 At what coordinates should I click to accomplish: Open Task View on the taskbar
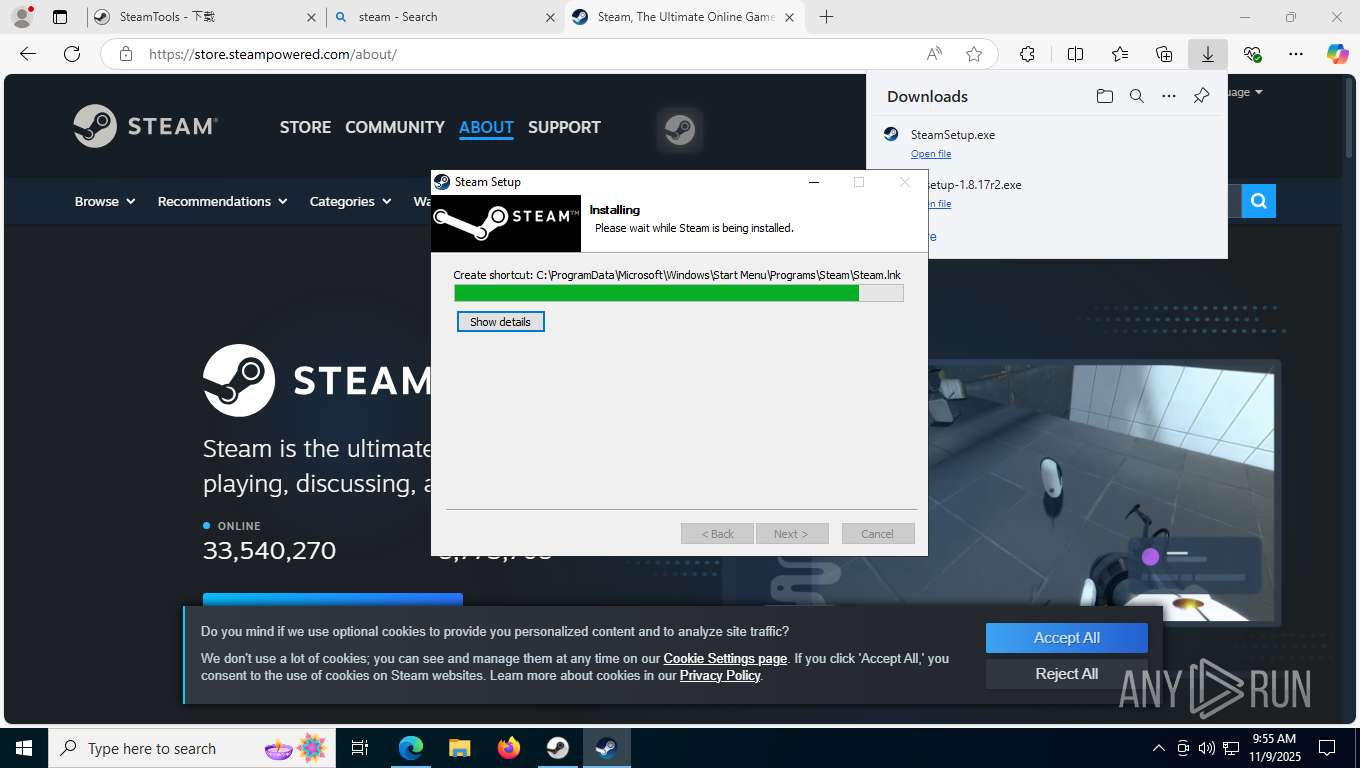[360, 748]
